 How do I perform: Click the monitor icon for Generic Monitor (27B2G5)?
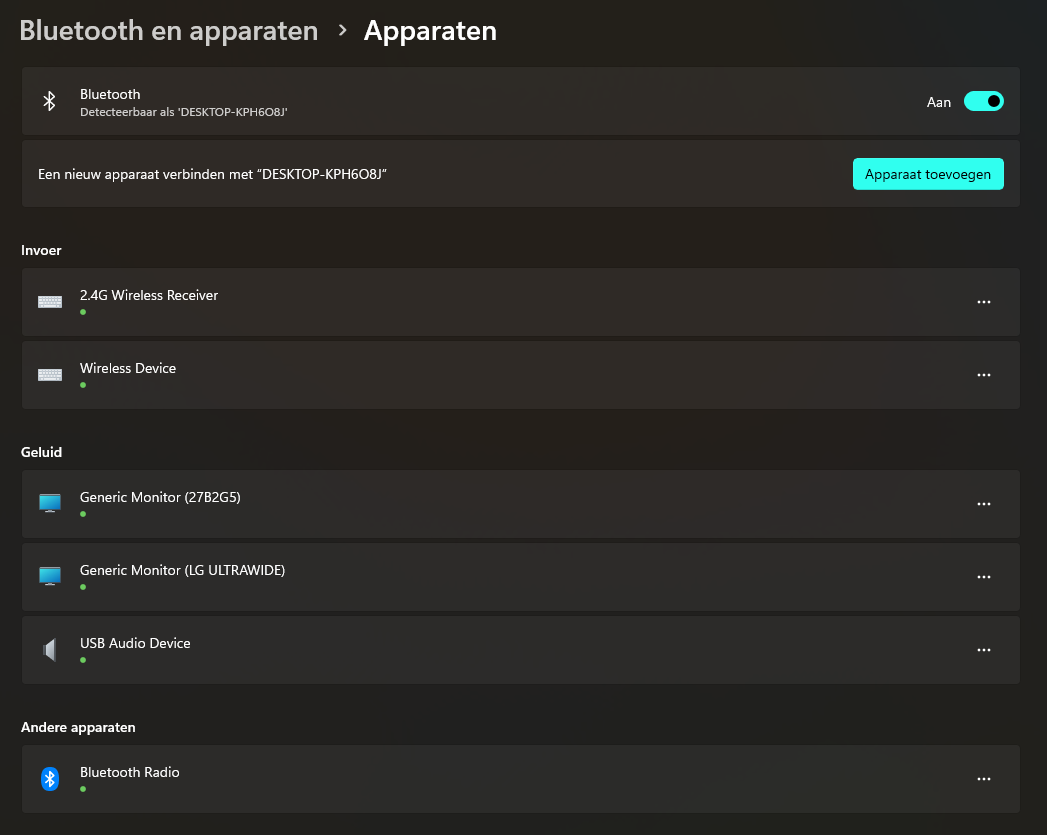[x=50, y=503]
